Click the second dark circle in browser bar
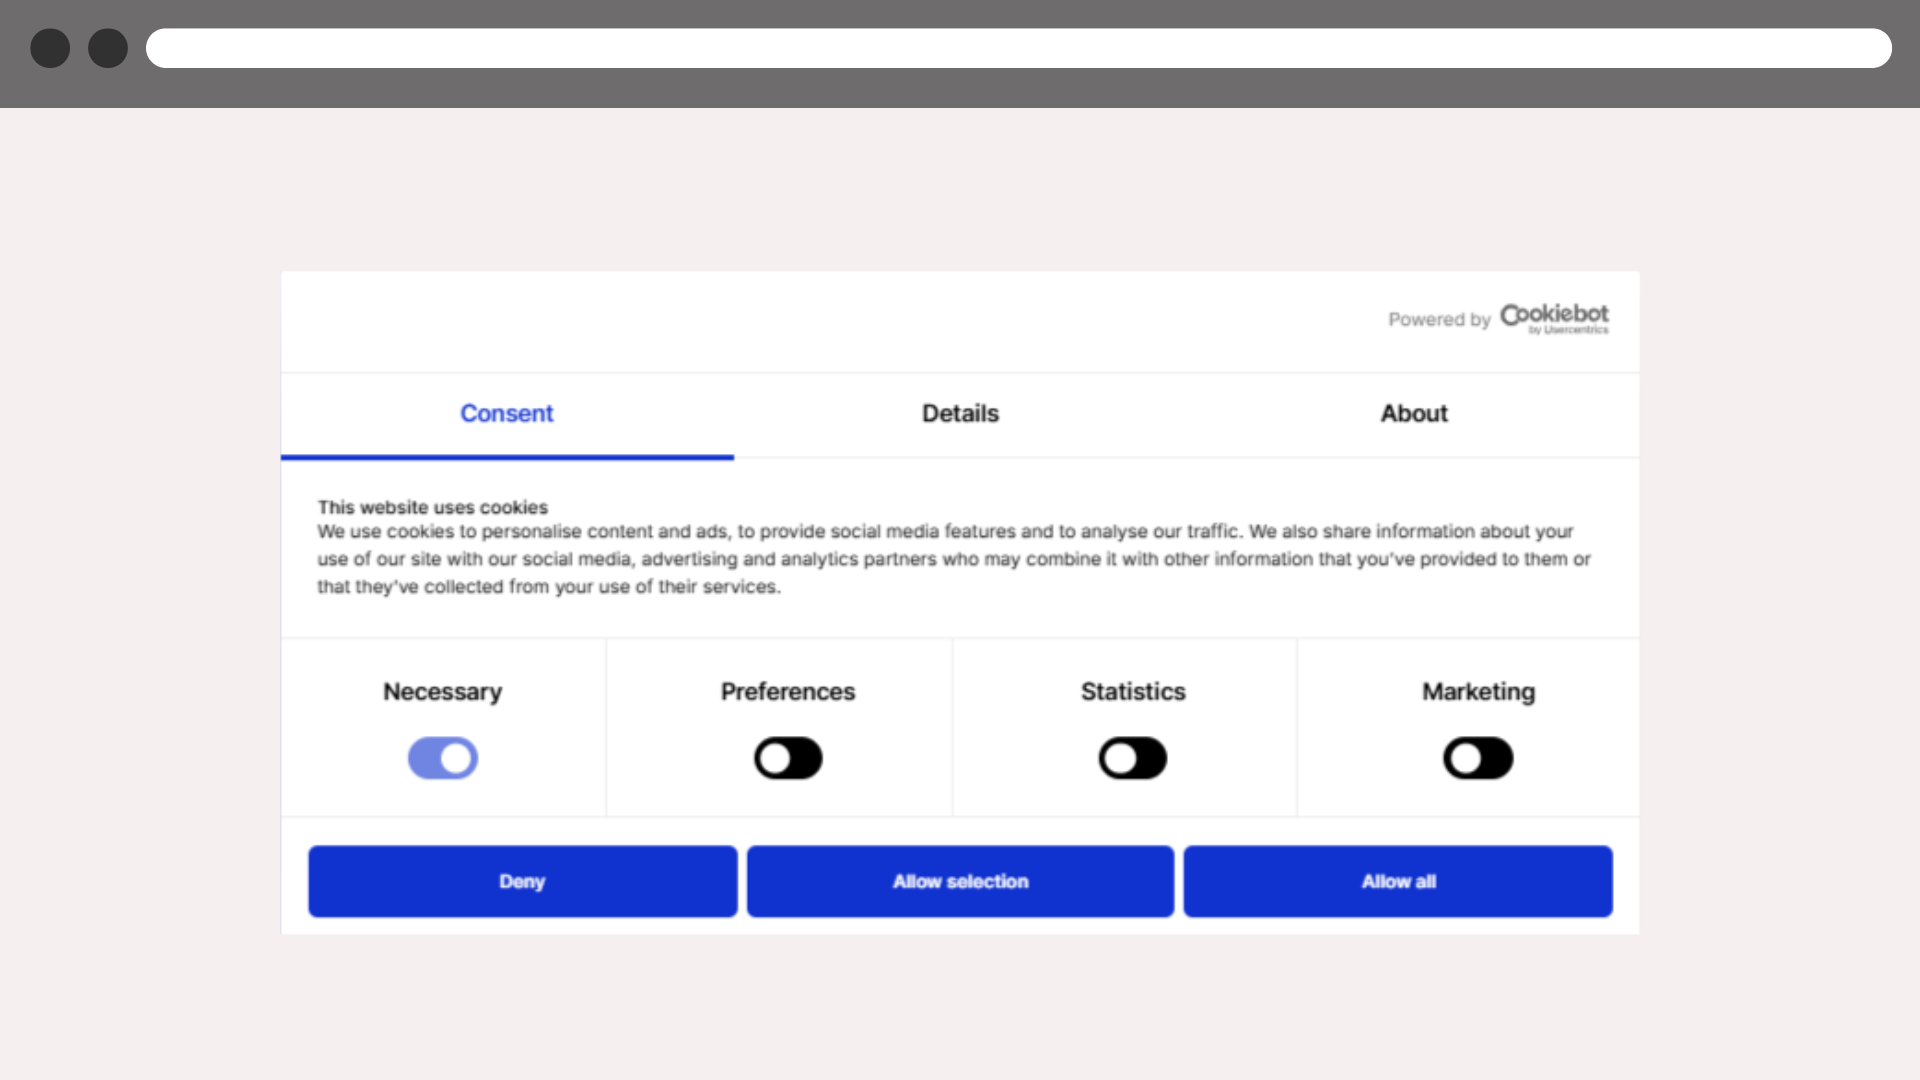The image size is (1920, 1080). (x=108, y=48)
